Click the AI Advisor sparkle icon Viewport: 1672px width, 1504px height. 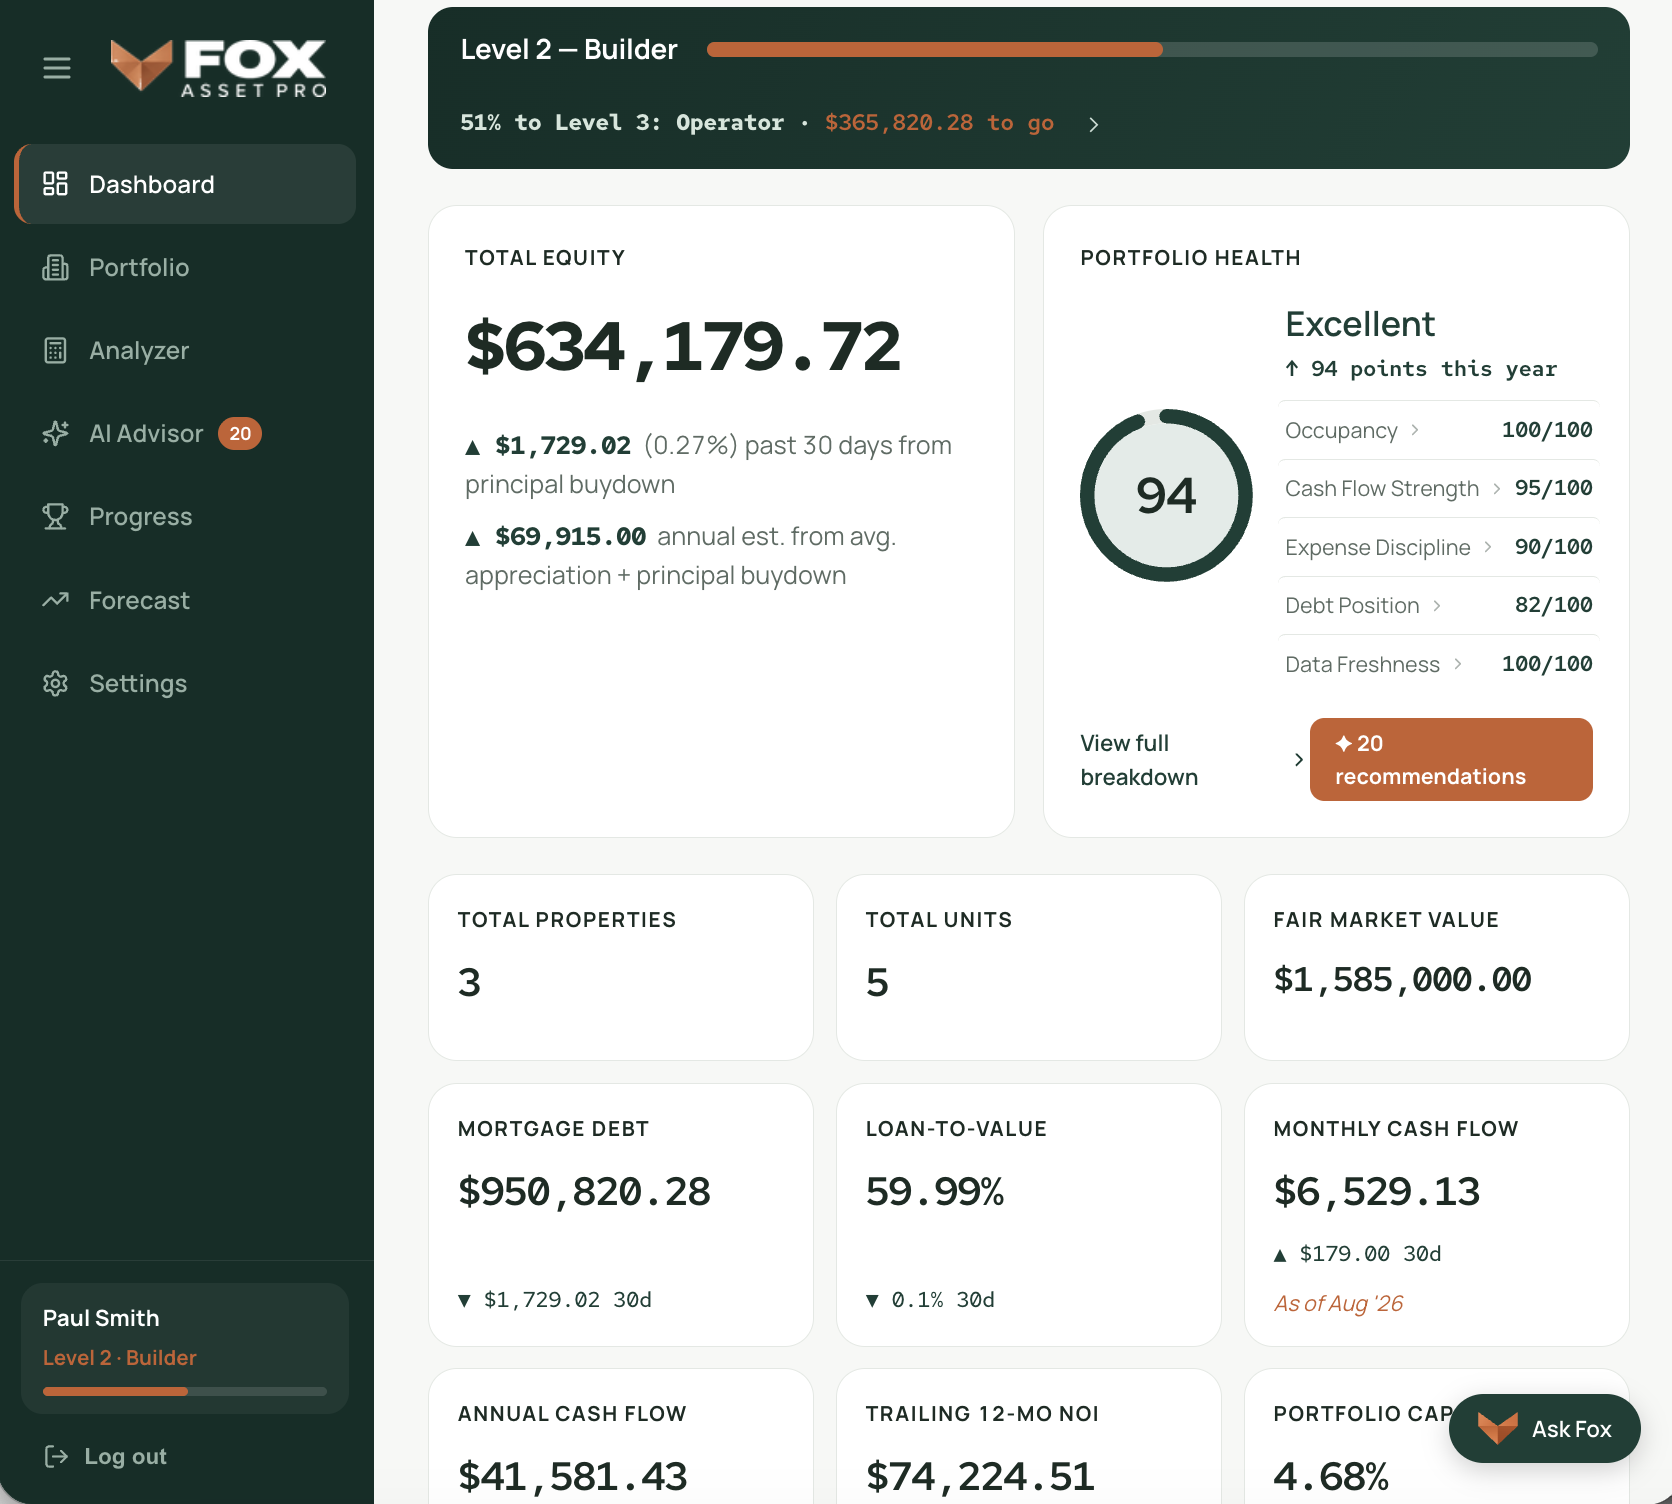click(56, 433)
